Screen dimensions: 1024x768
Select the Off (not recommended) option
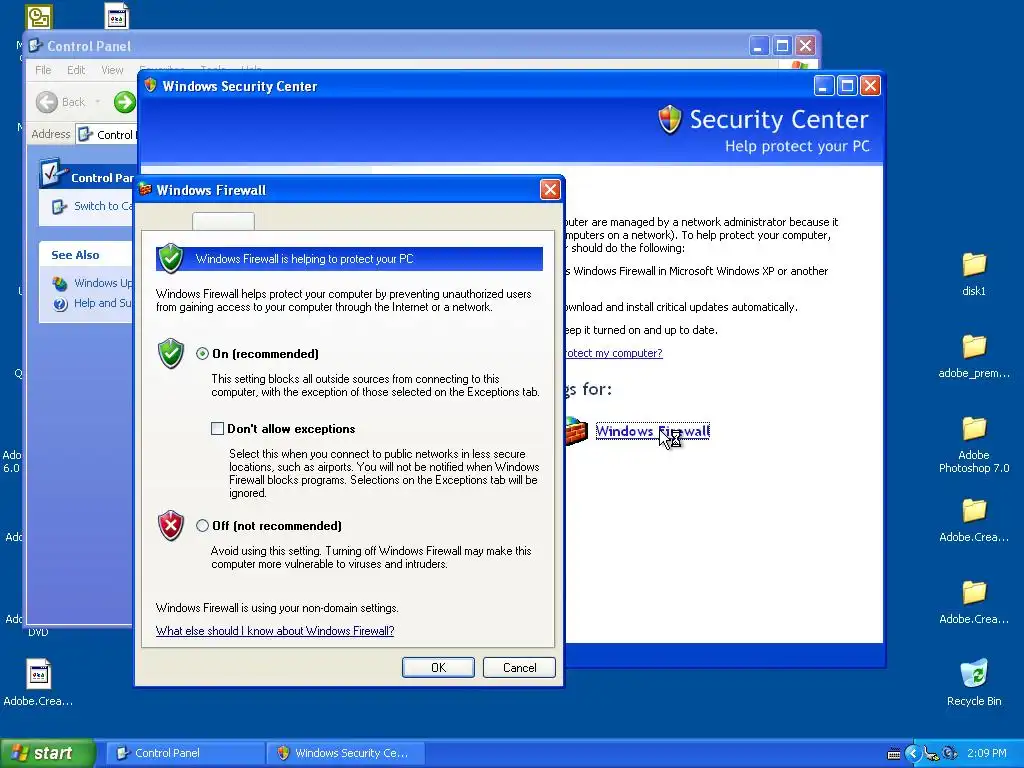coord(202,526)
